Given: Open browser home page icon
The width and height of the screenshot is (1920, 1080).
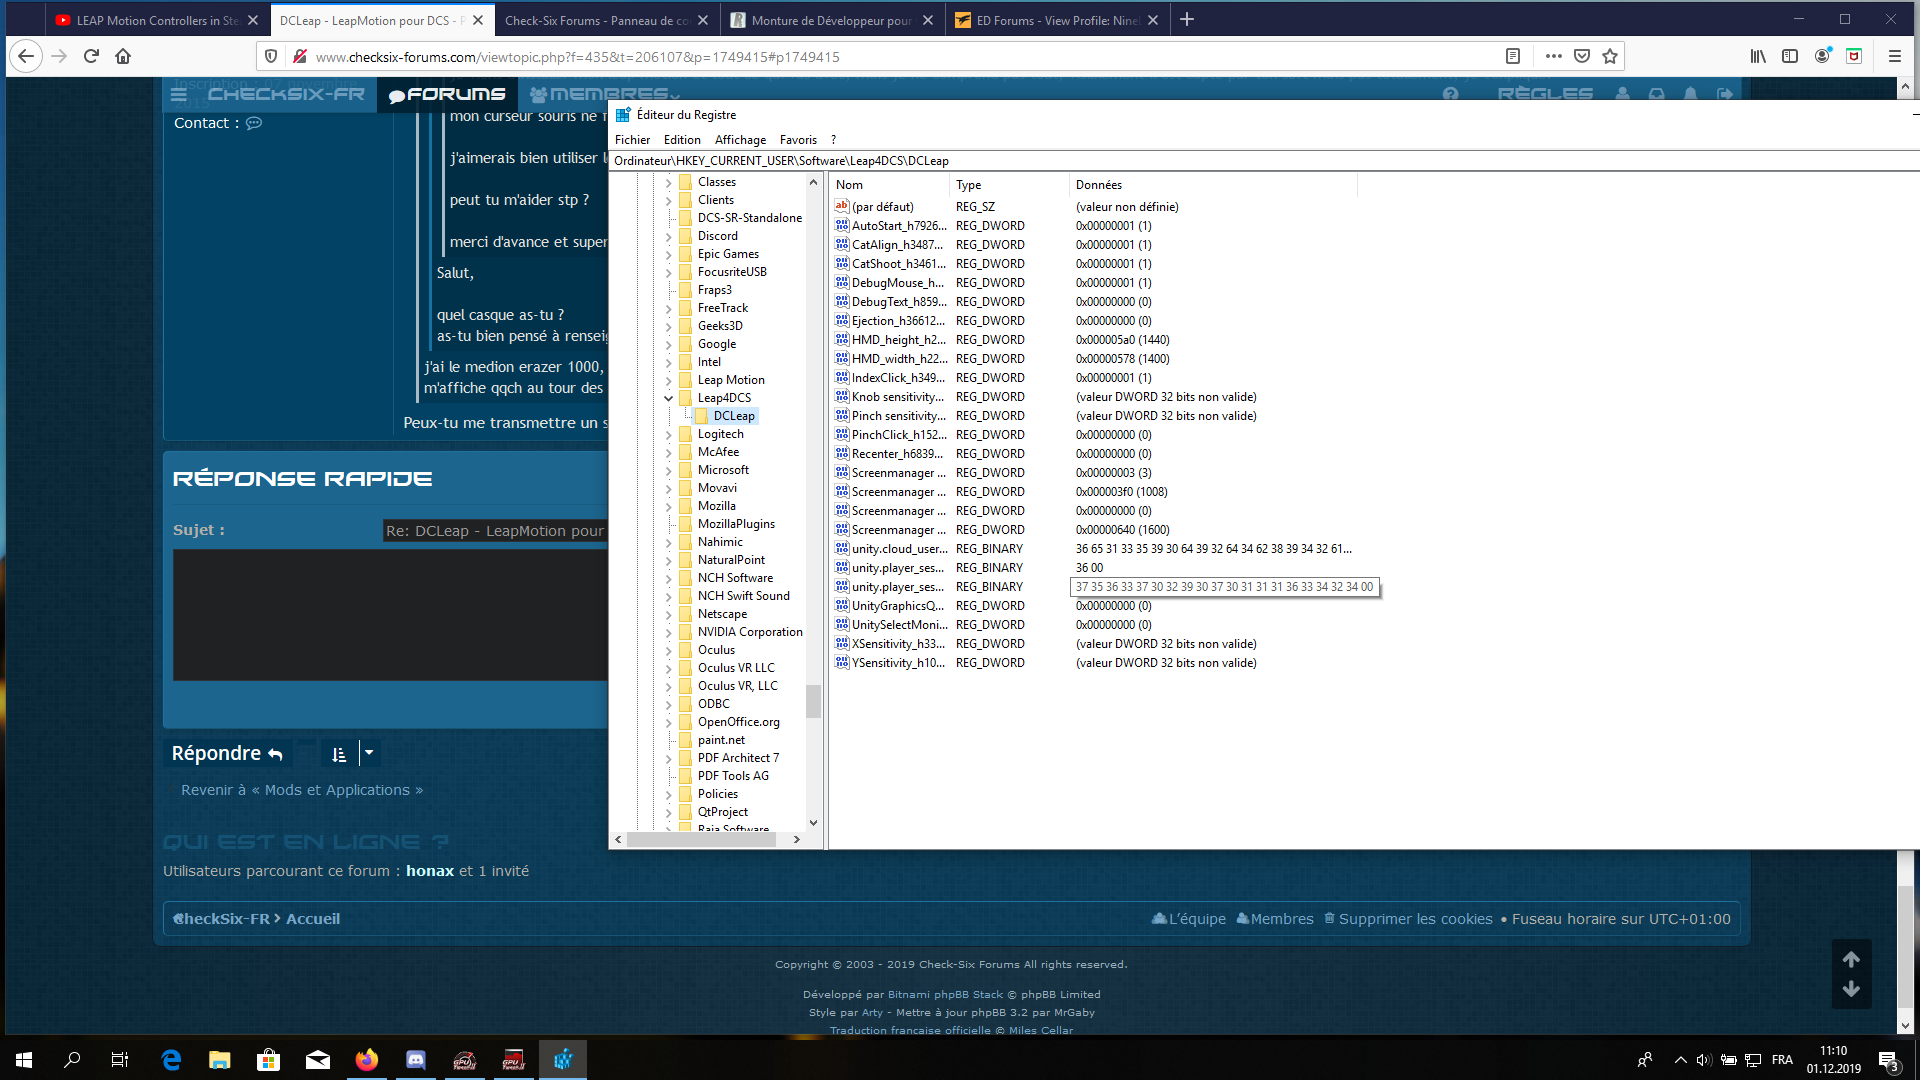Looking at the screenshot, I should [123, 57].
